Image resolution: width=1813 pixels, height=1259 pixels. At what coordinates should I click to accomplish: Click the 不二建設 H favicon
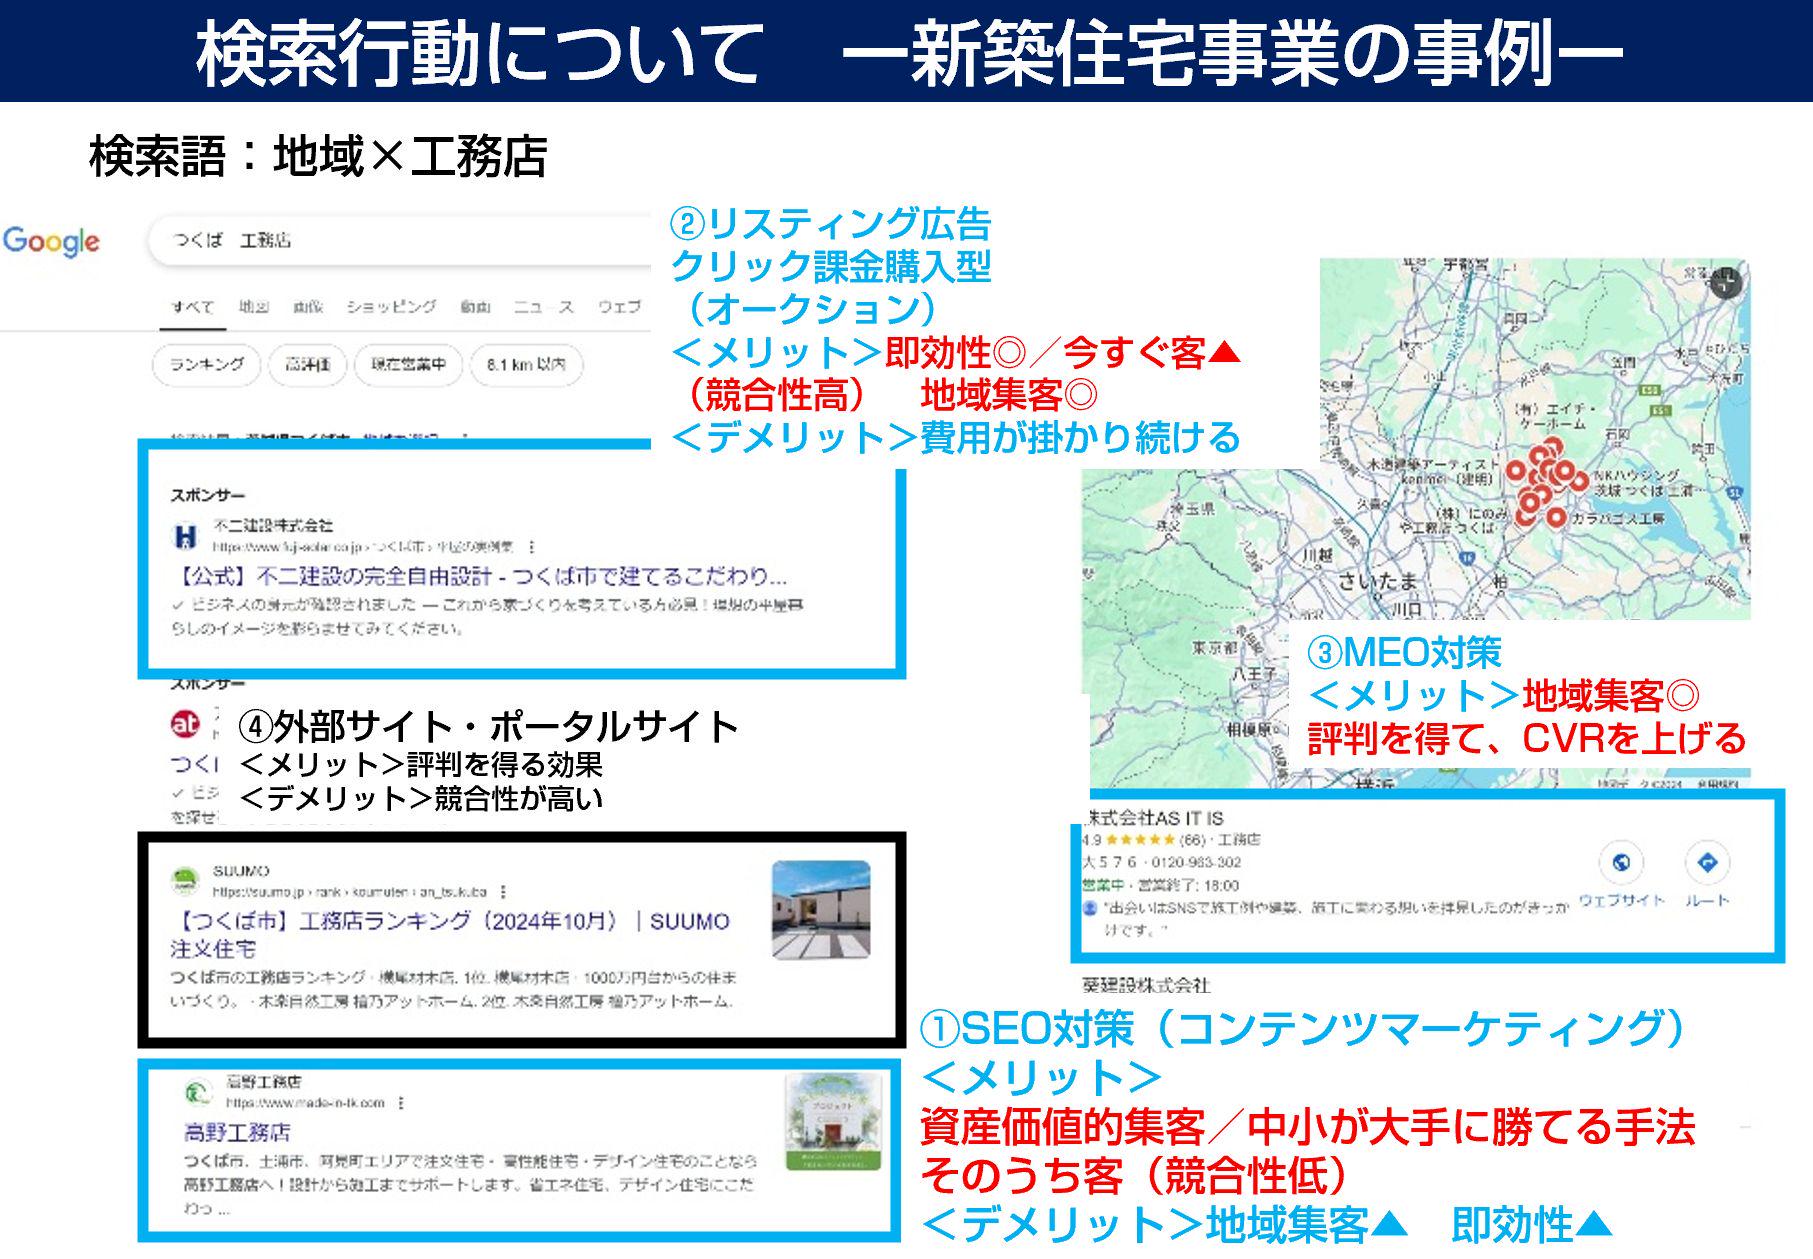coord(184,536)
